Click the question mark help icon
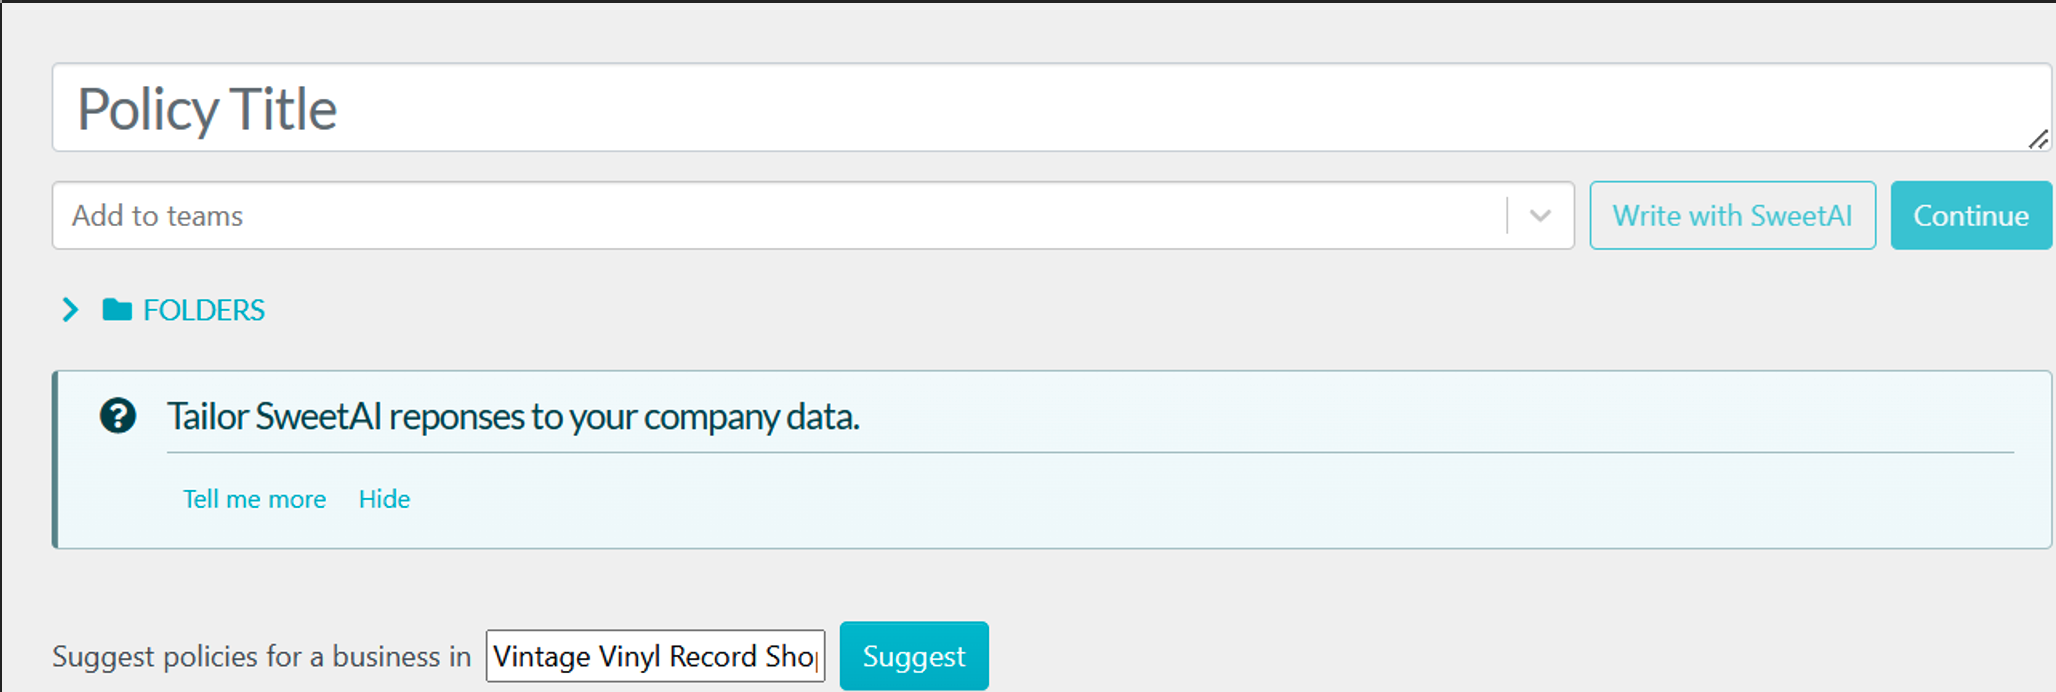This screenshot has width=2056, height=692. click(x=118, y=416)
